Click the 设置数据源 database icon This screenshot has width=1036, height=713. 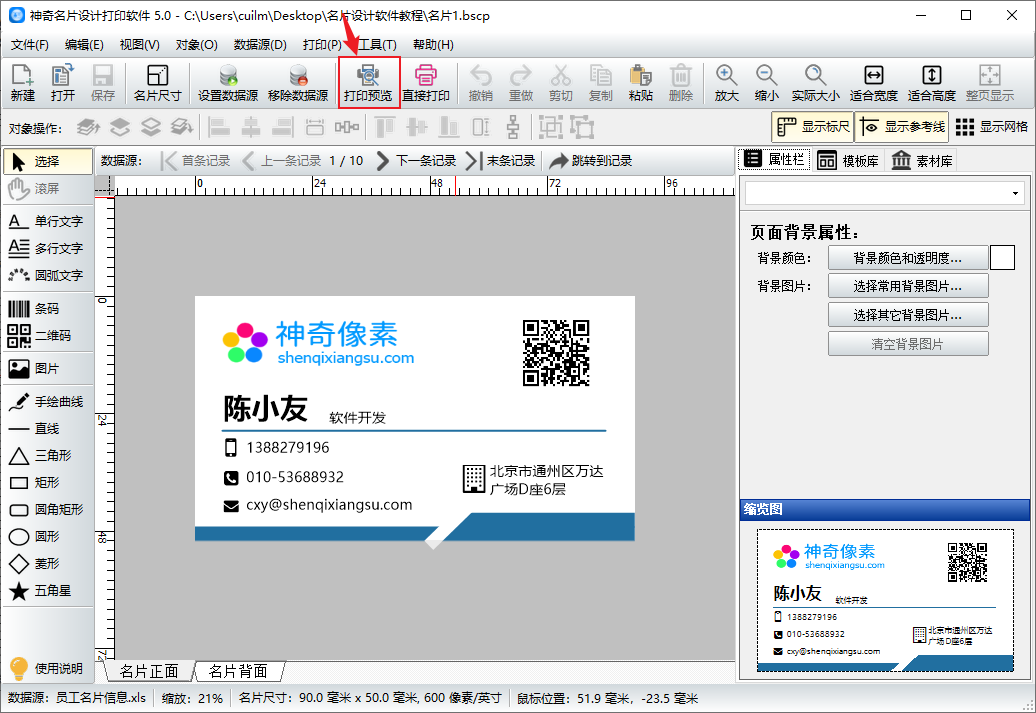tap(228, 83)
